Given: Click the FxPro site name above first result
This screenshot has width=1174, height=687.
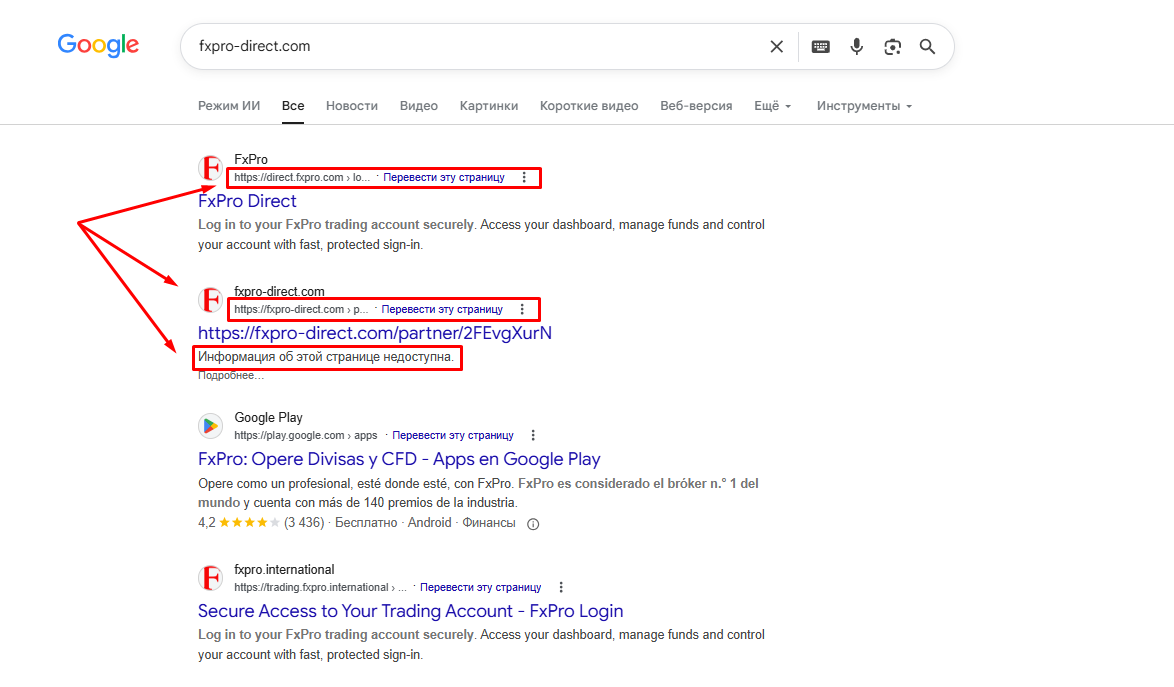Looking at the screenshot, I should 251,159.
